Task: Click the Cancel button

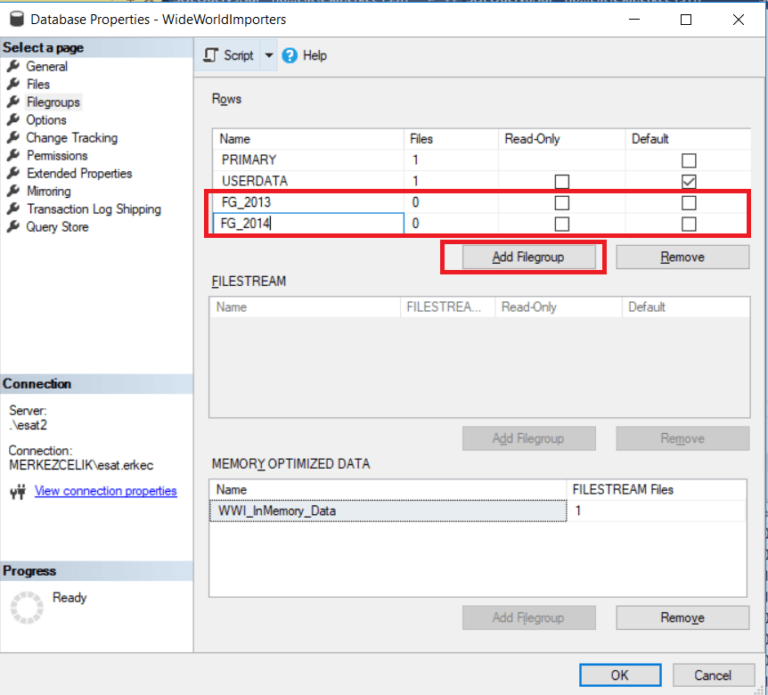Action: pyautogui.click(x=713, y=675)
